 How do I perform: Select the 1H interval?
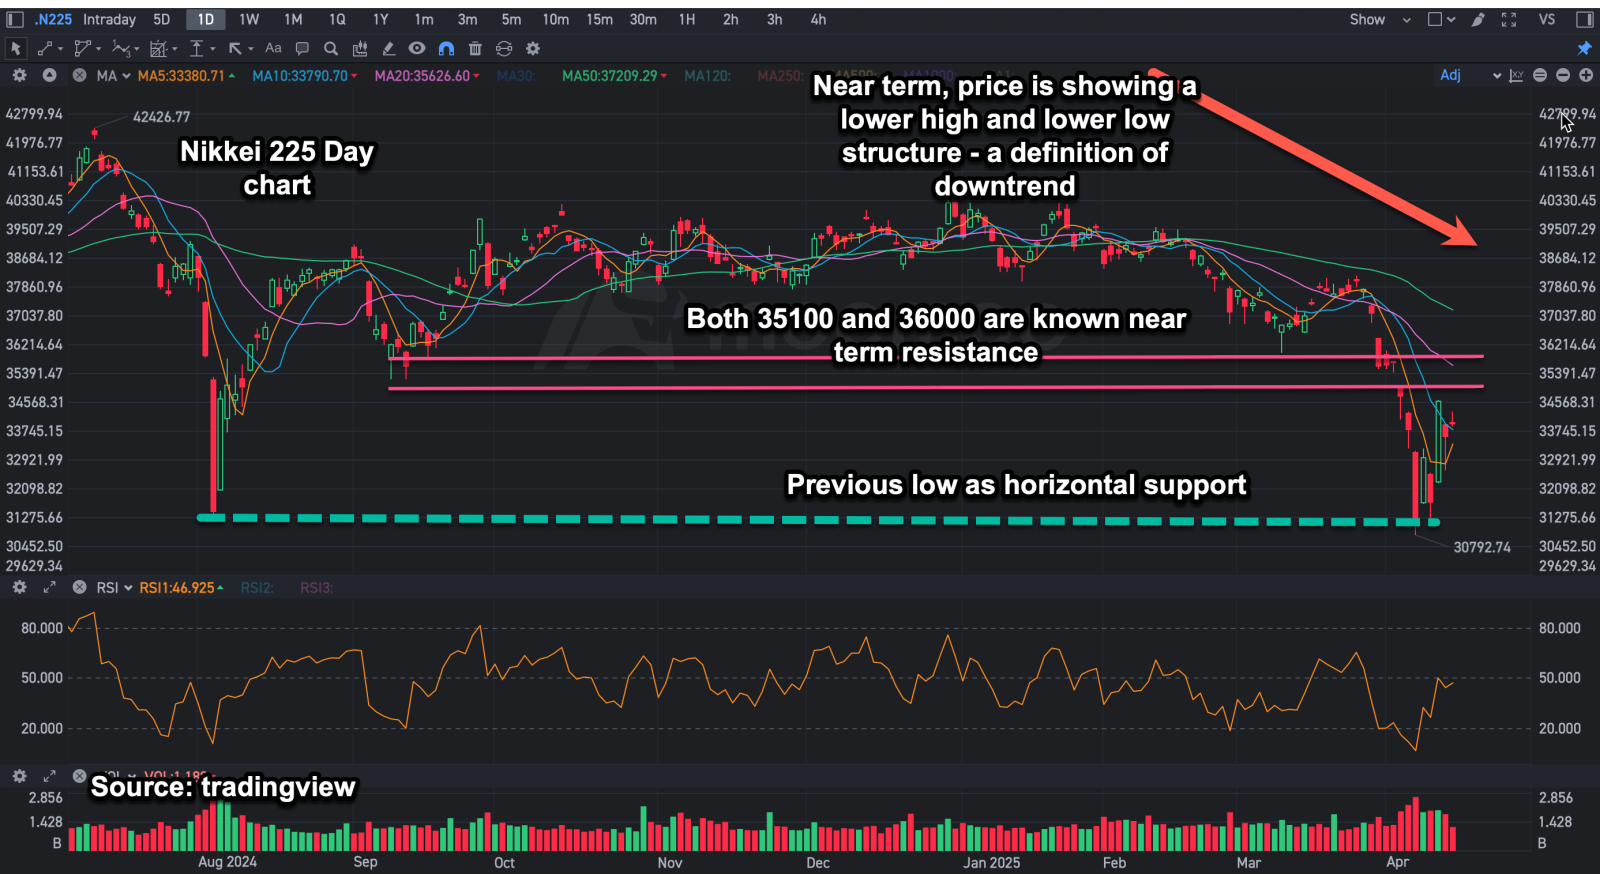687,19
